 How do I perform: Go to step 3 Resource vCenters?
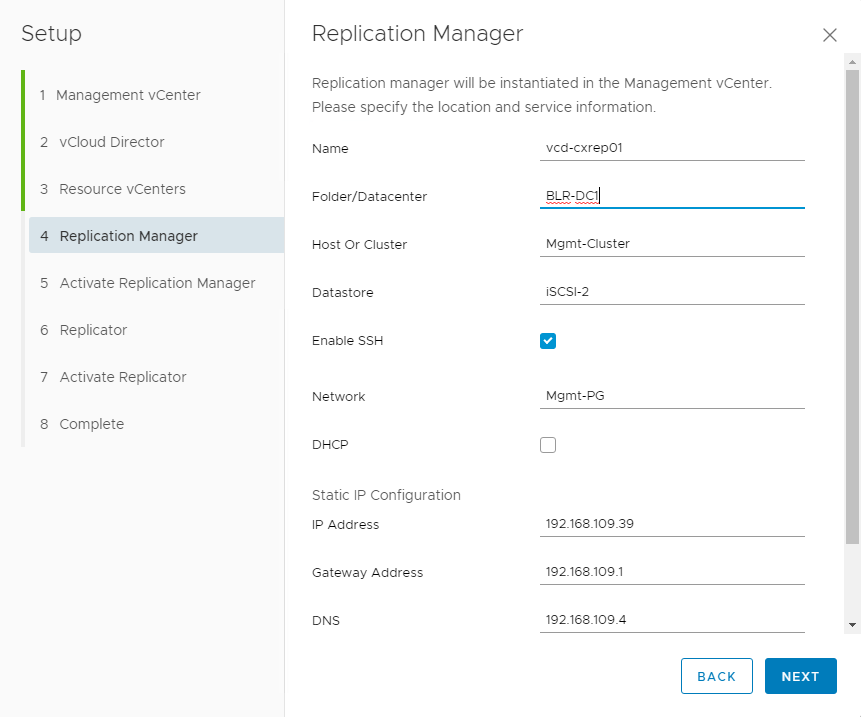(122, 189)
